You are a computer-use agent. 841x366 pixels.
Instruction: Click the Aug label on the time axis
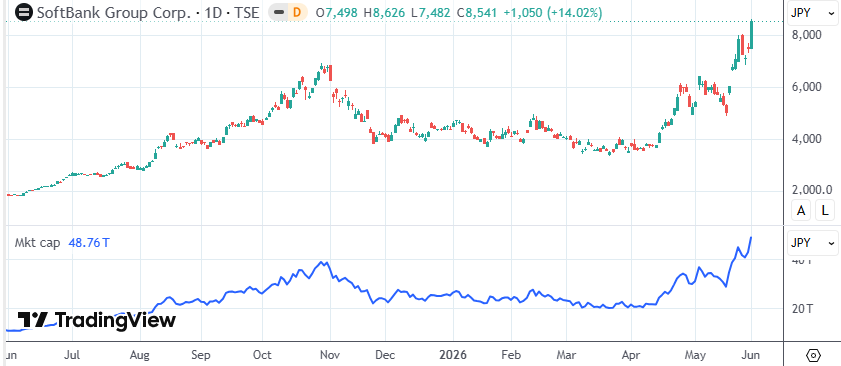click(140, 355)
